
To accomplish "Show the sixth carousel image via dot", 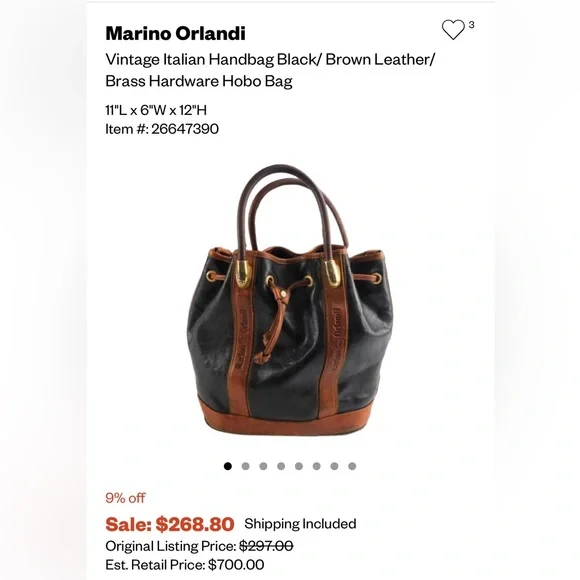I will (x=317, y=466).
